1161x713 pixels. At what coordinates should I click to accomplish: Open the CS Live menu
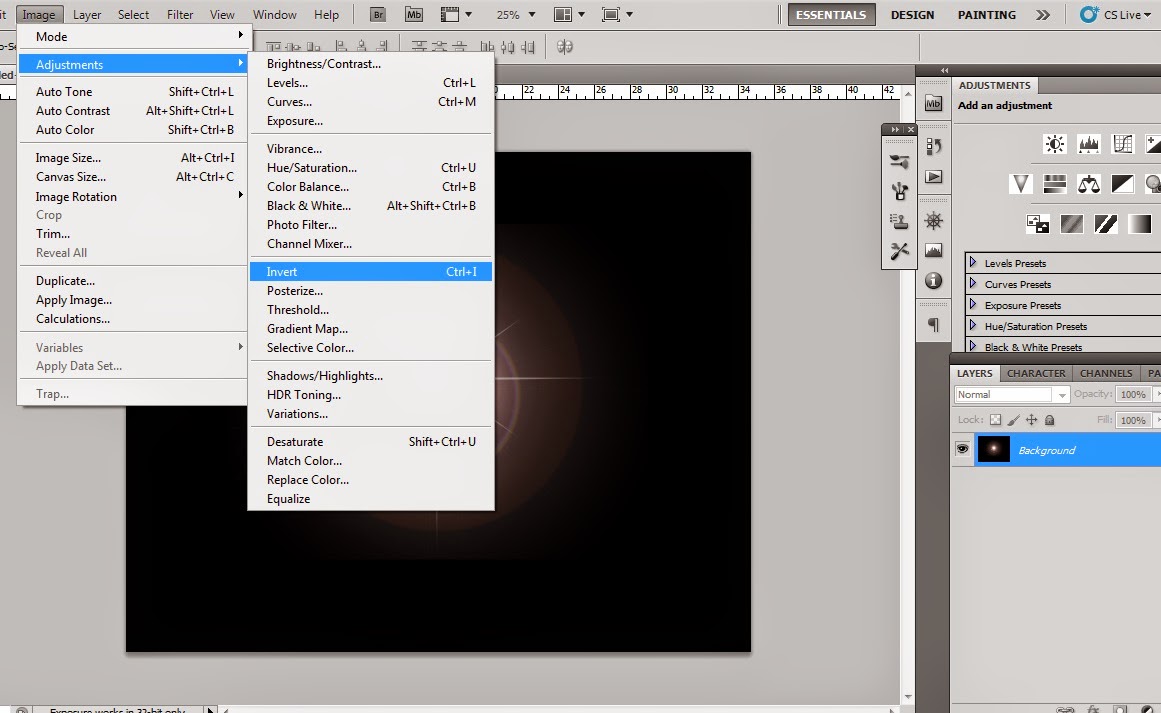tap(1115, 15)
